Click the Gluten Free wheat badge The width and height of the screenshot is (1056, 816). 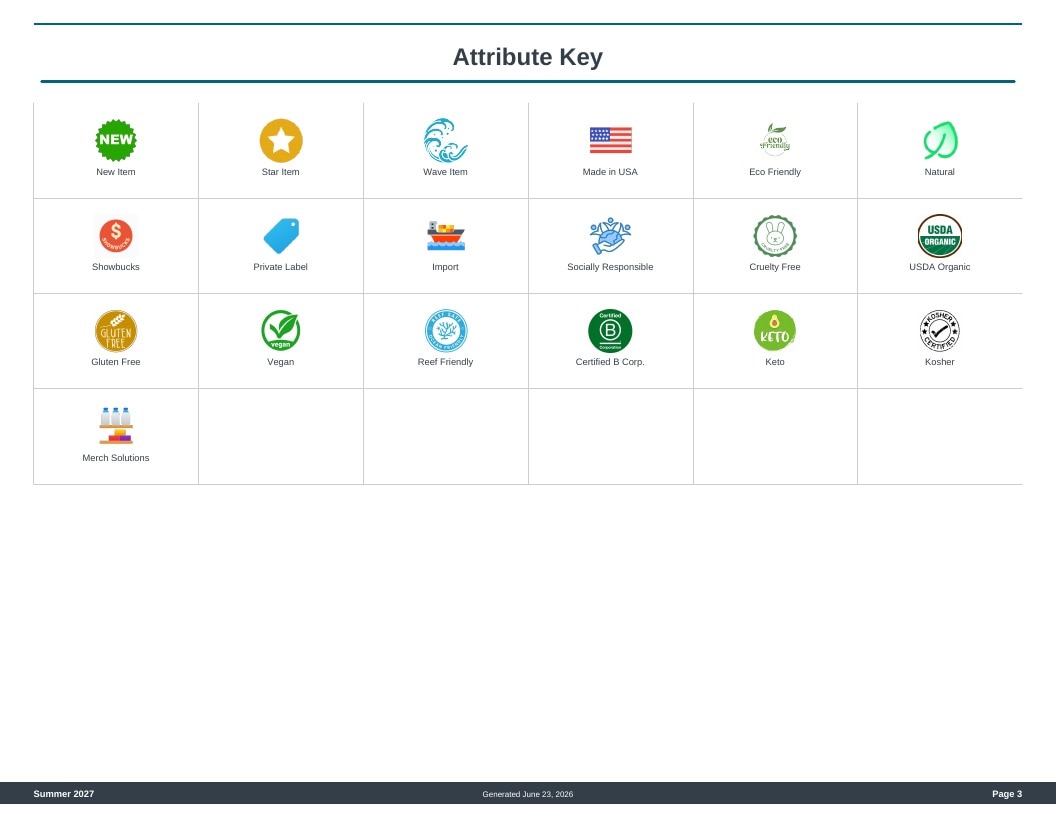pos(116,331)
